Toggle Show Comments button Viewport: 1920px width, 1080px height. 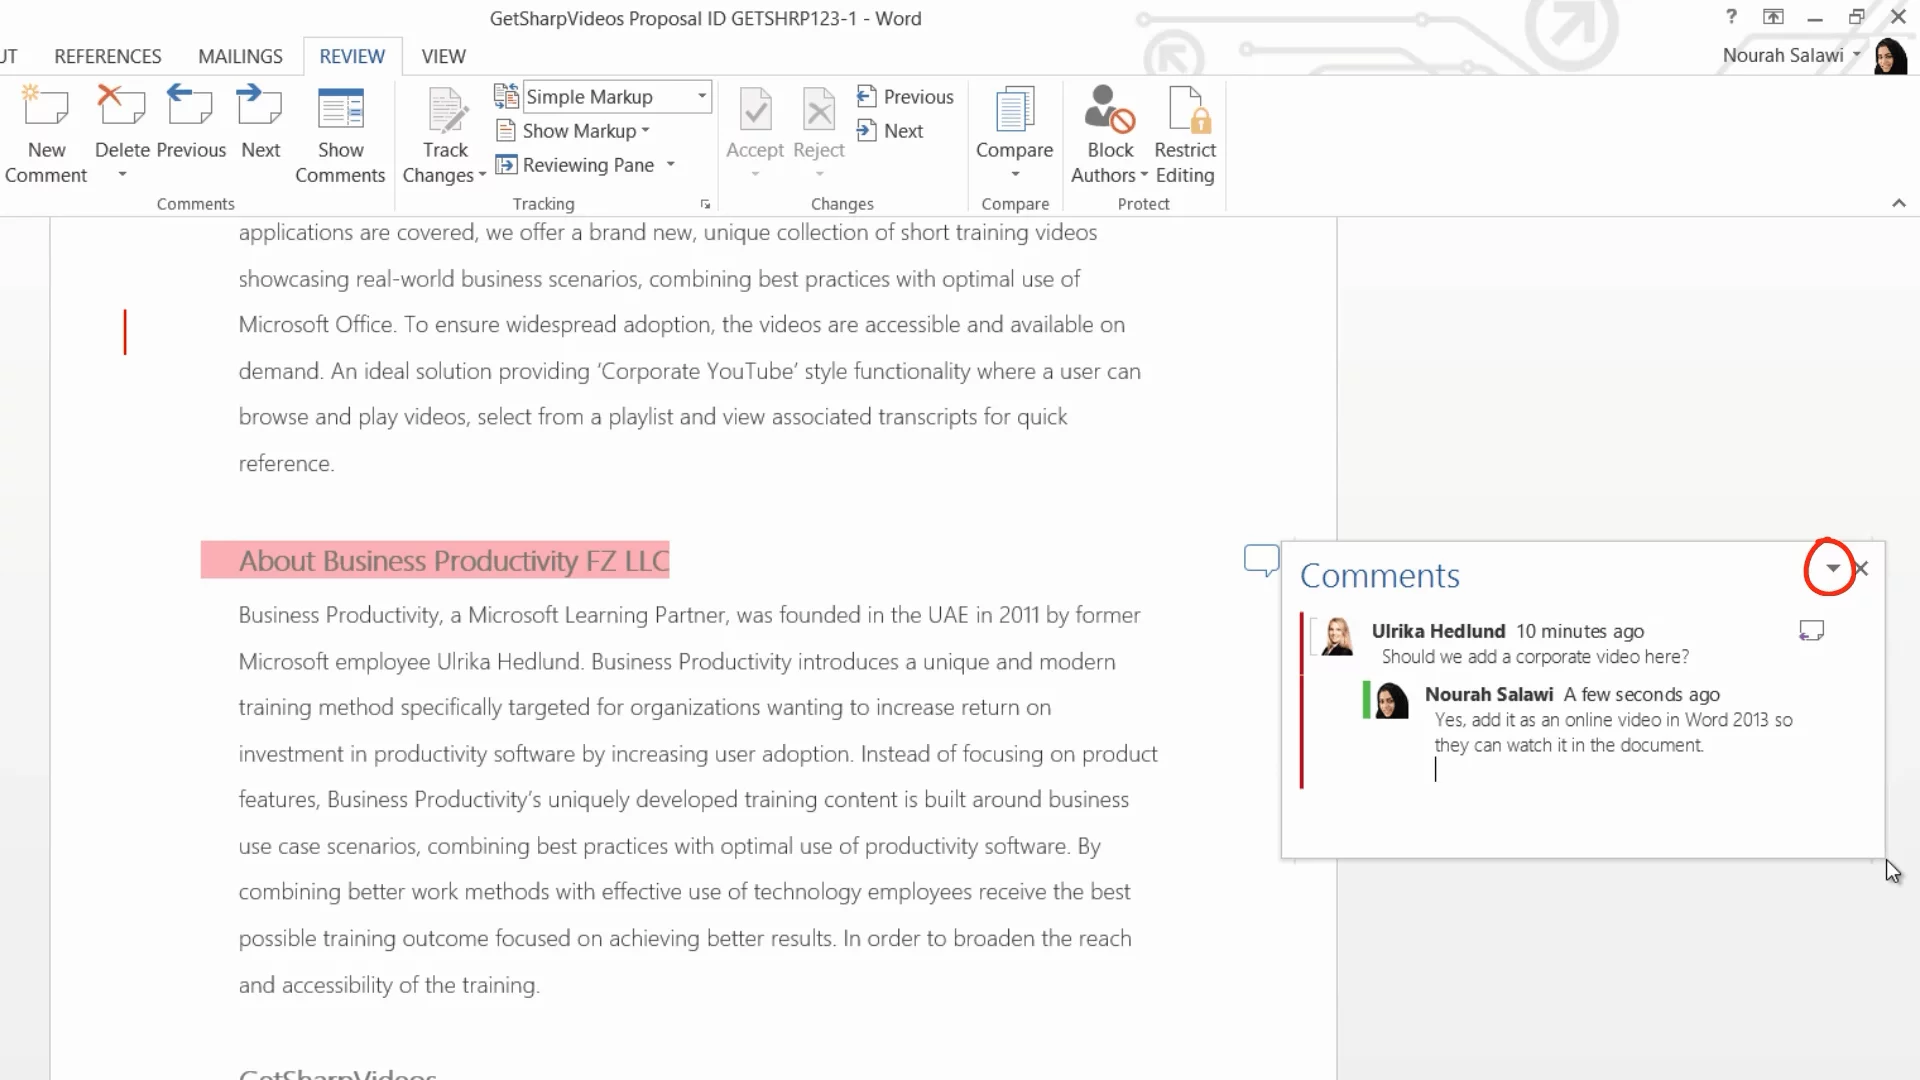340,110
